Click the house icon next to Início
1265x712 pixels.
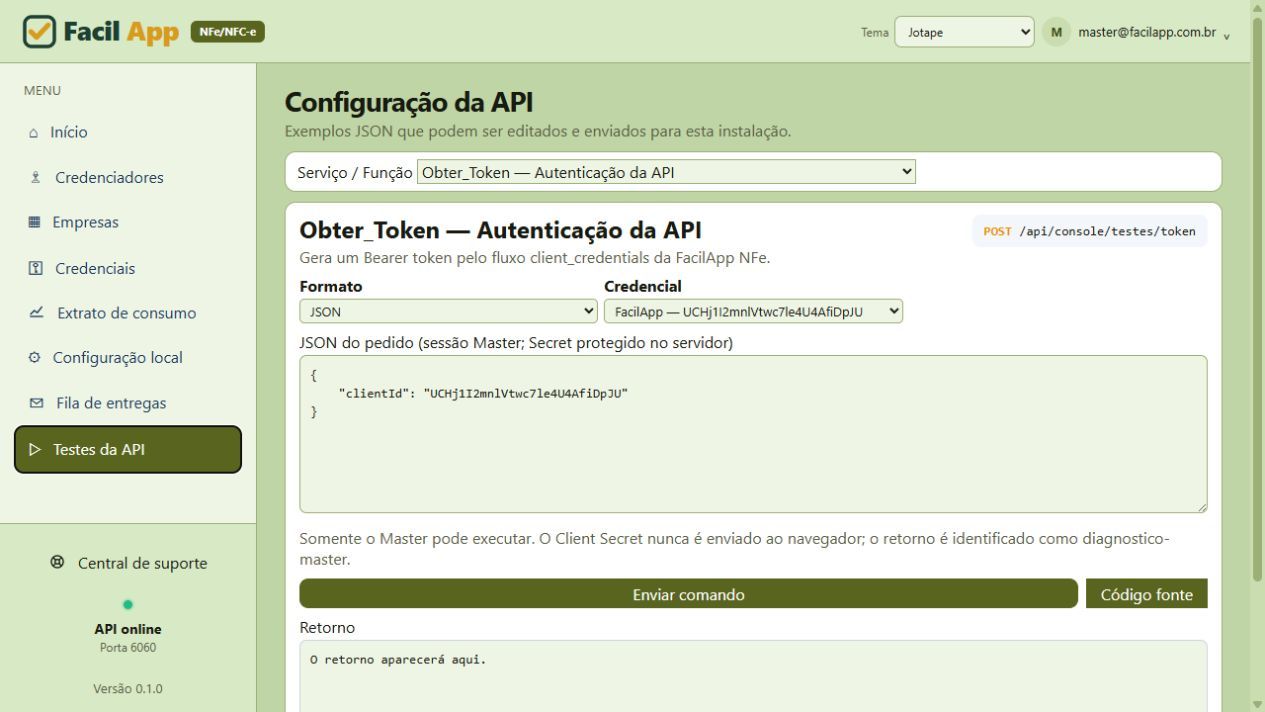34,132
